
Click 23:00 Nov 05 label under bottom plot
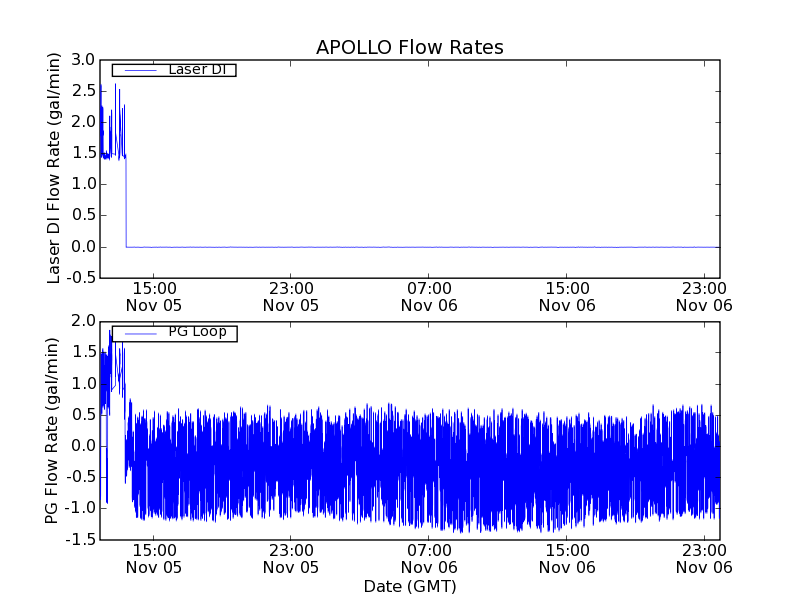[x=290, y=558]
